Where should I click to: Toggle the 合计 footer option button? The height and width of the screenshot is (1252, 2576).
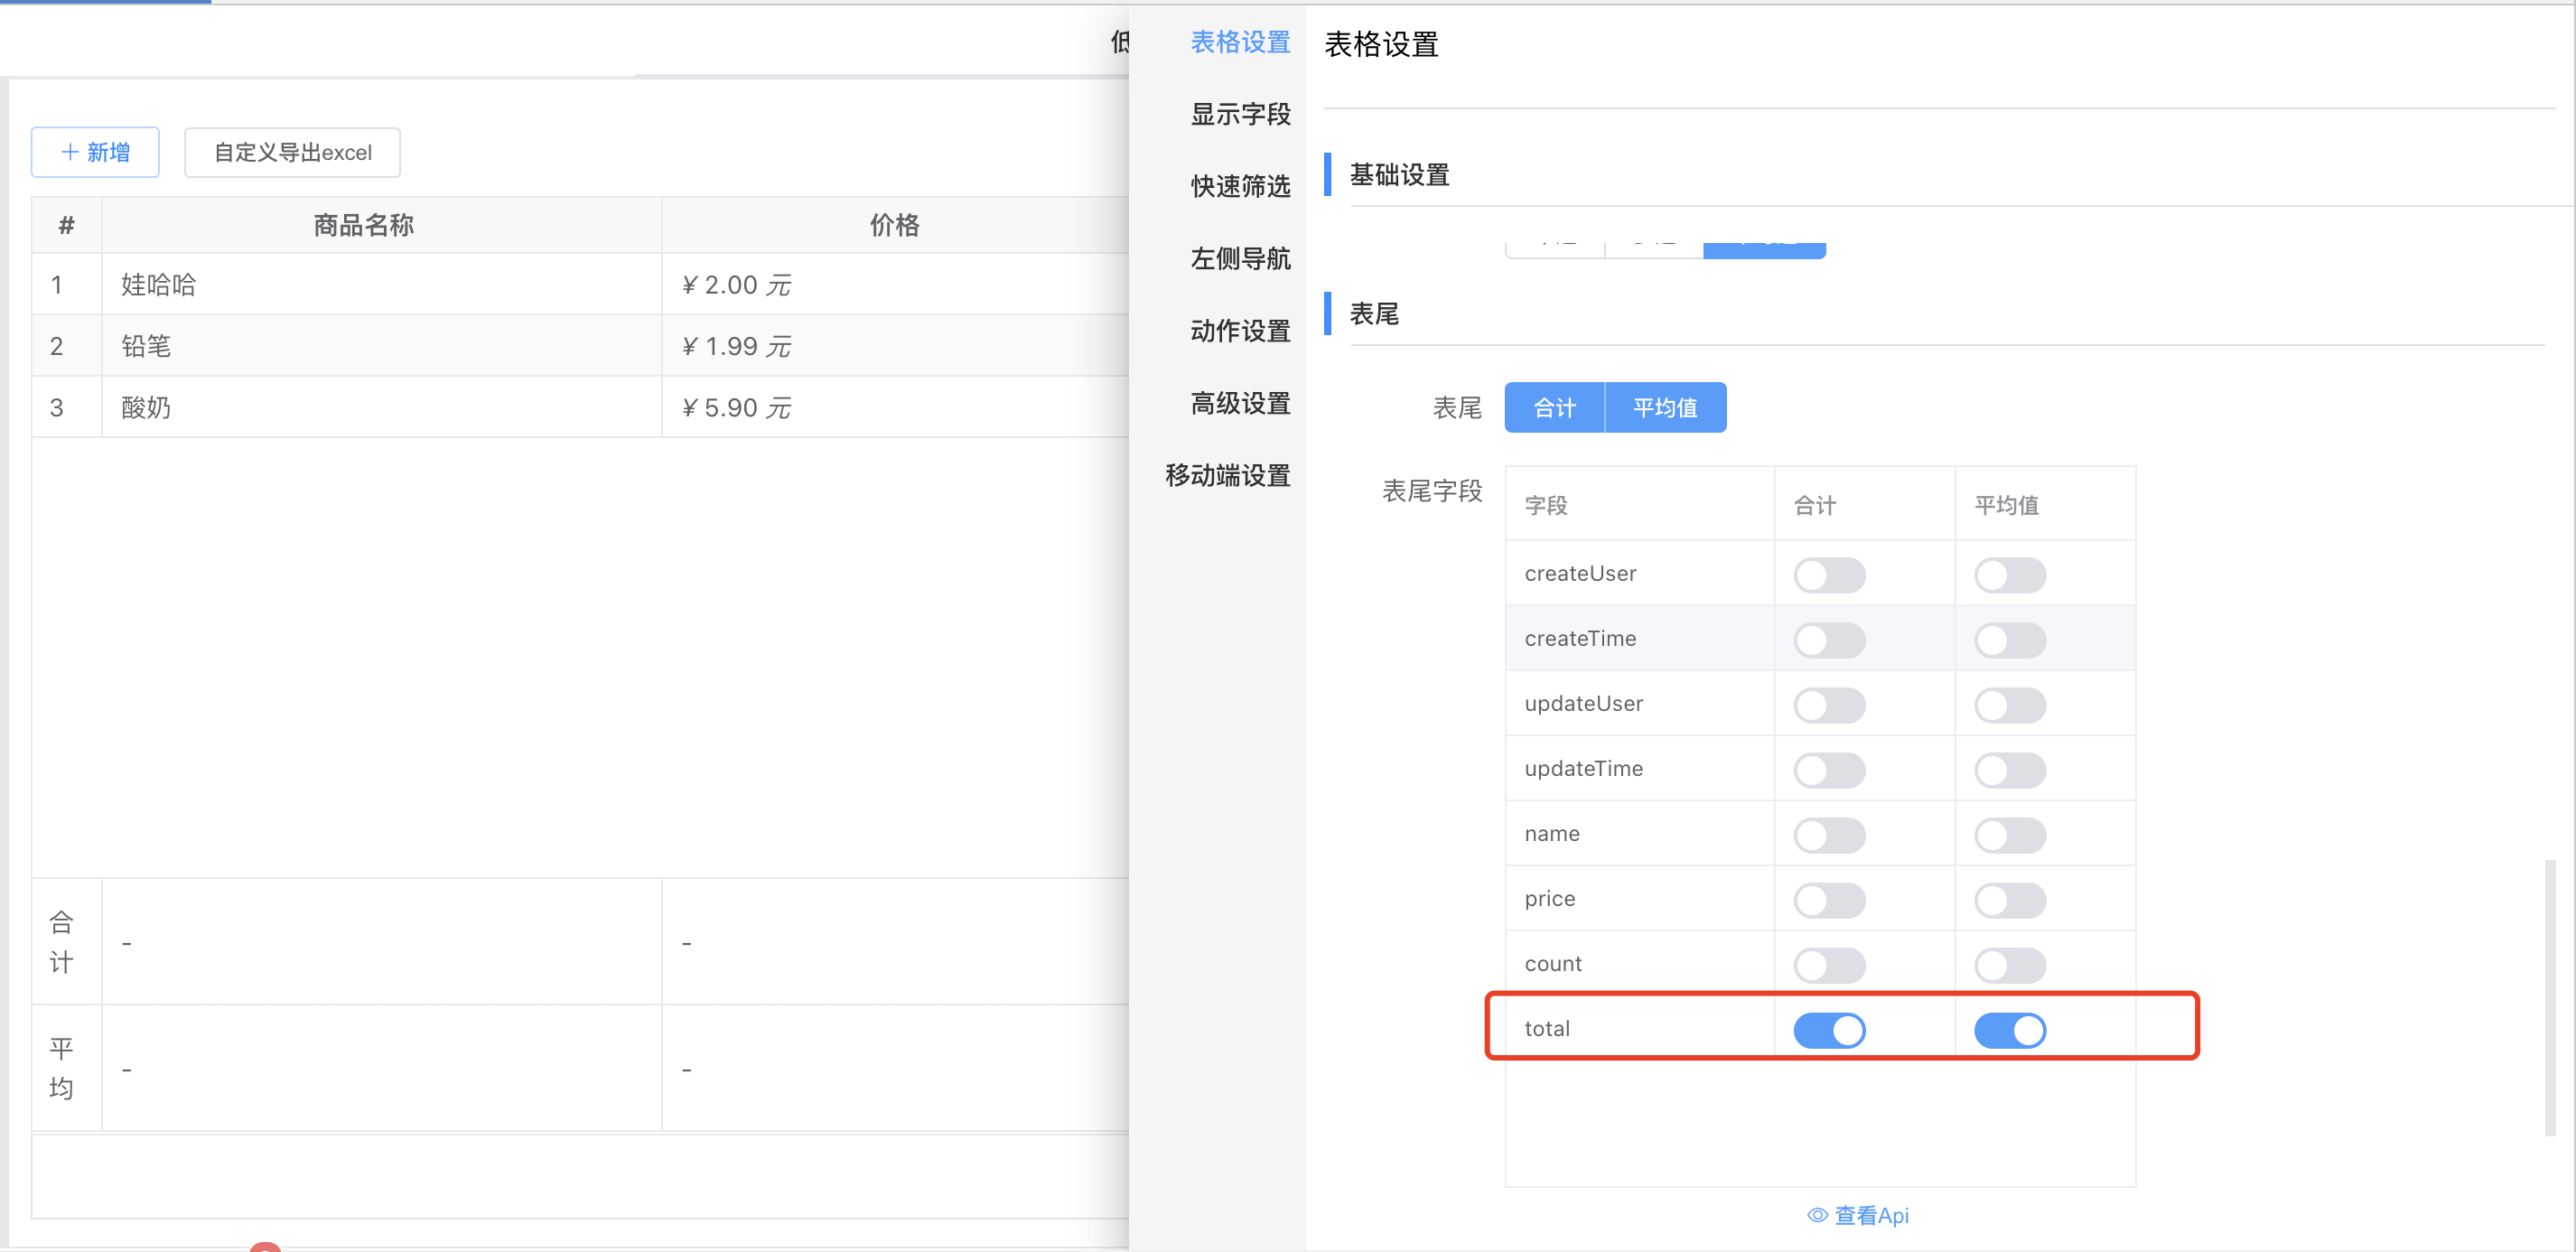(1554, 407)
